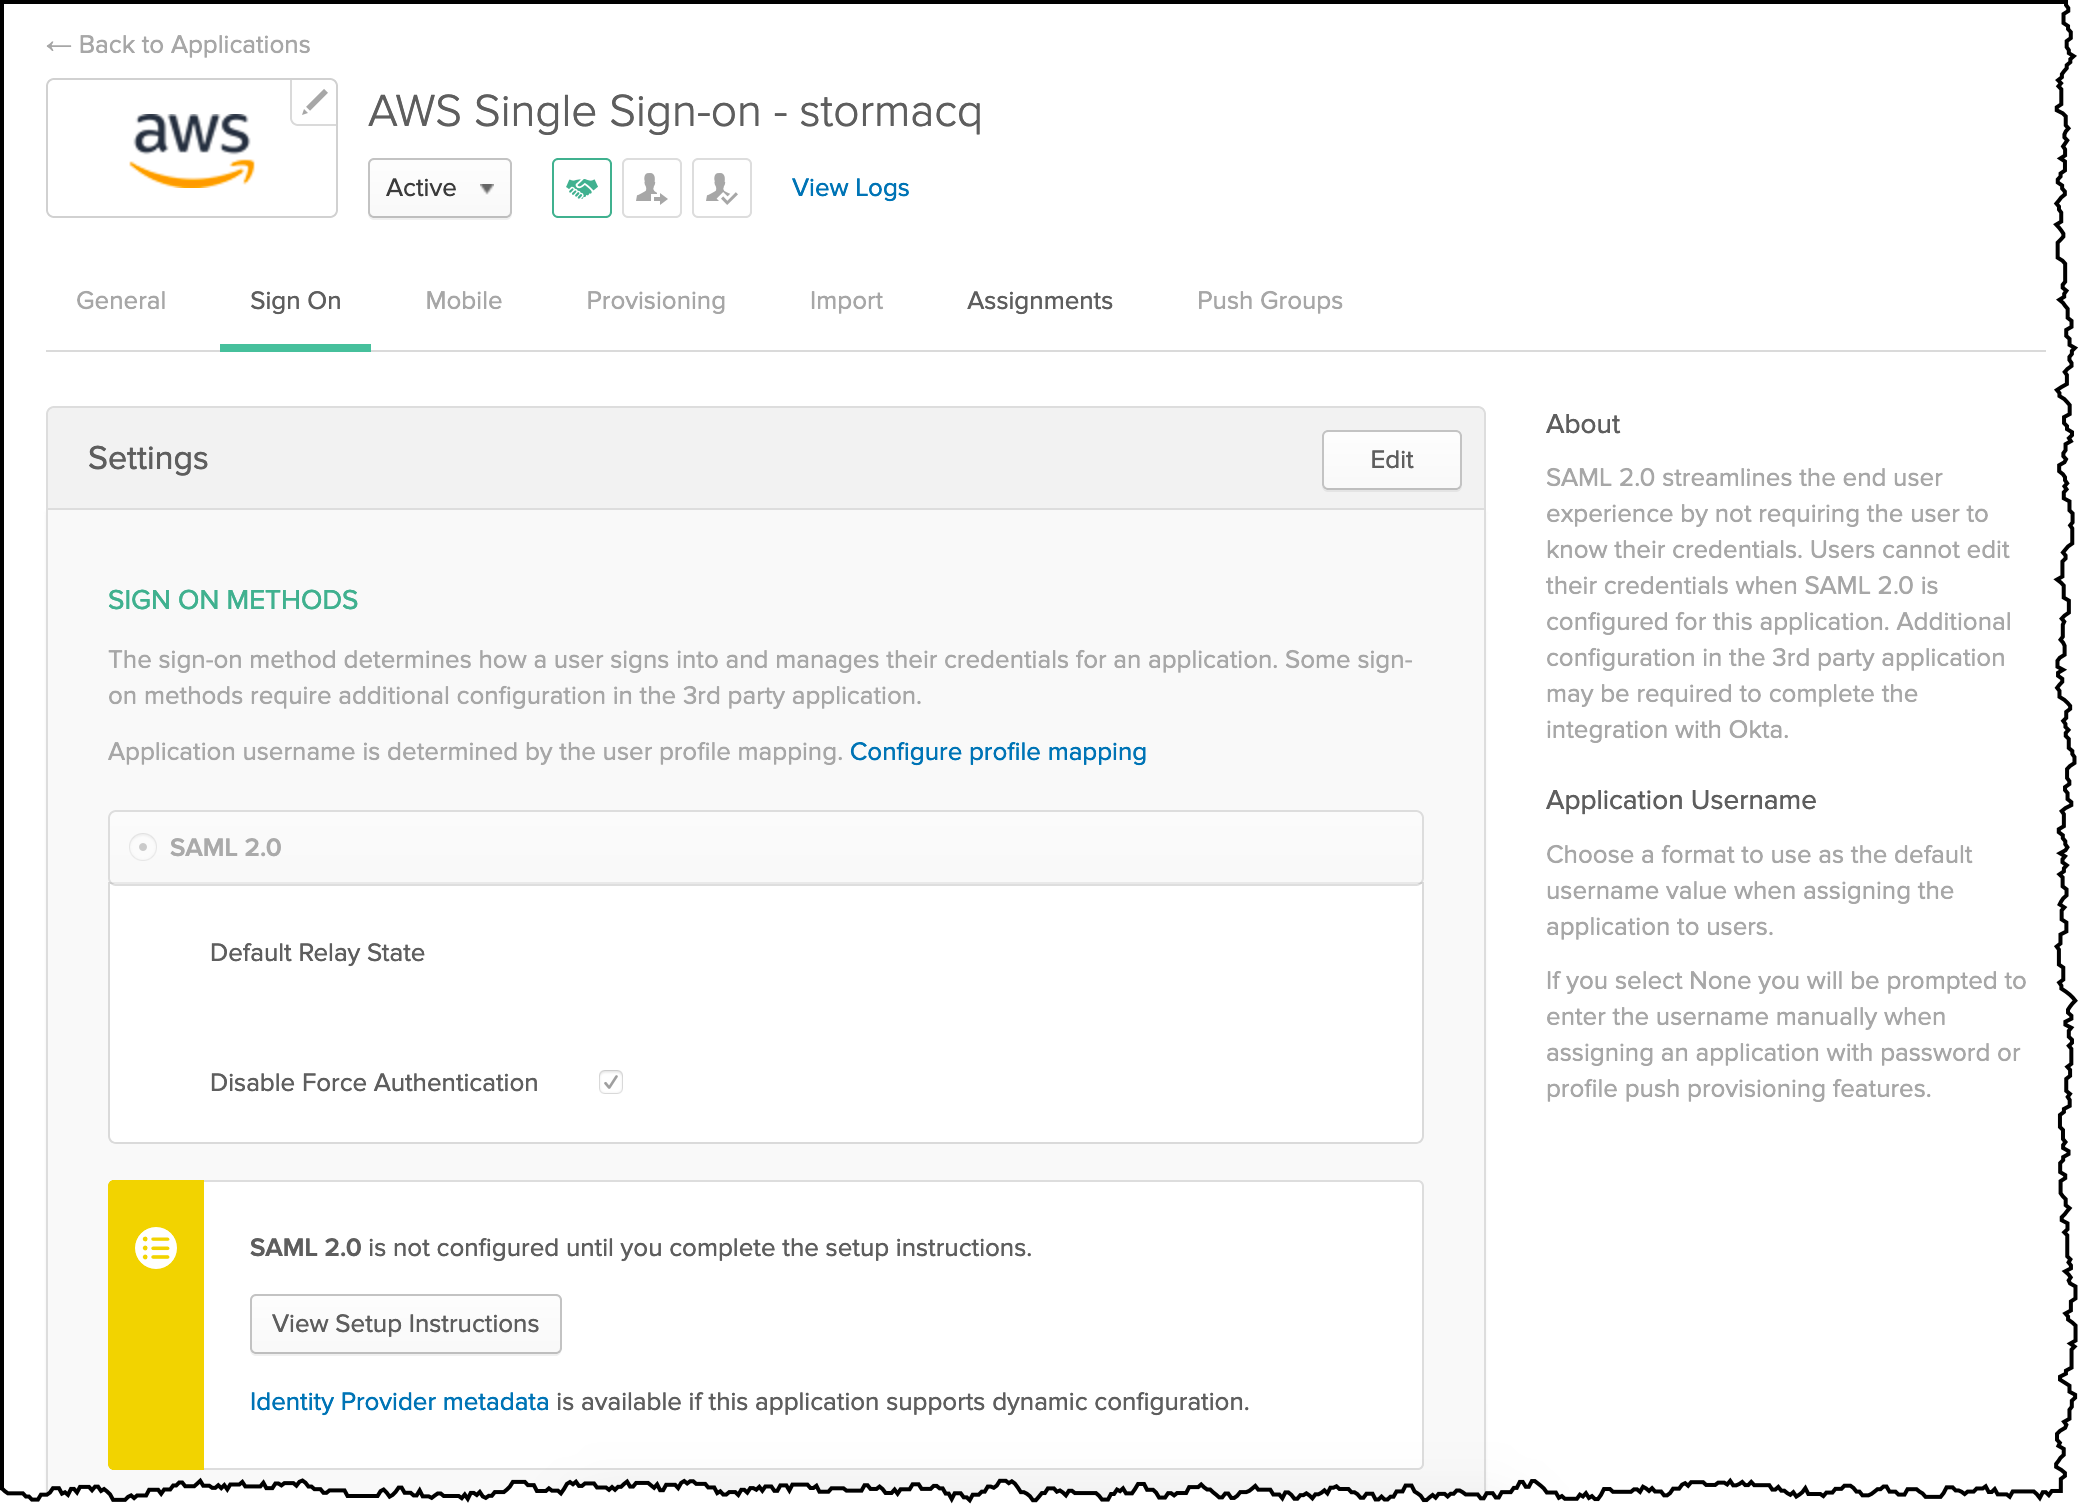Select the SAML 2.0 radio button
The height and width of the screenshot is (1504, 2080).
(142, 847)
